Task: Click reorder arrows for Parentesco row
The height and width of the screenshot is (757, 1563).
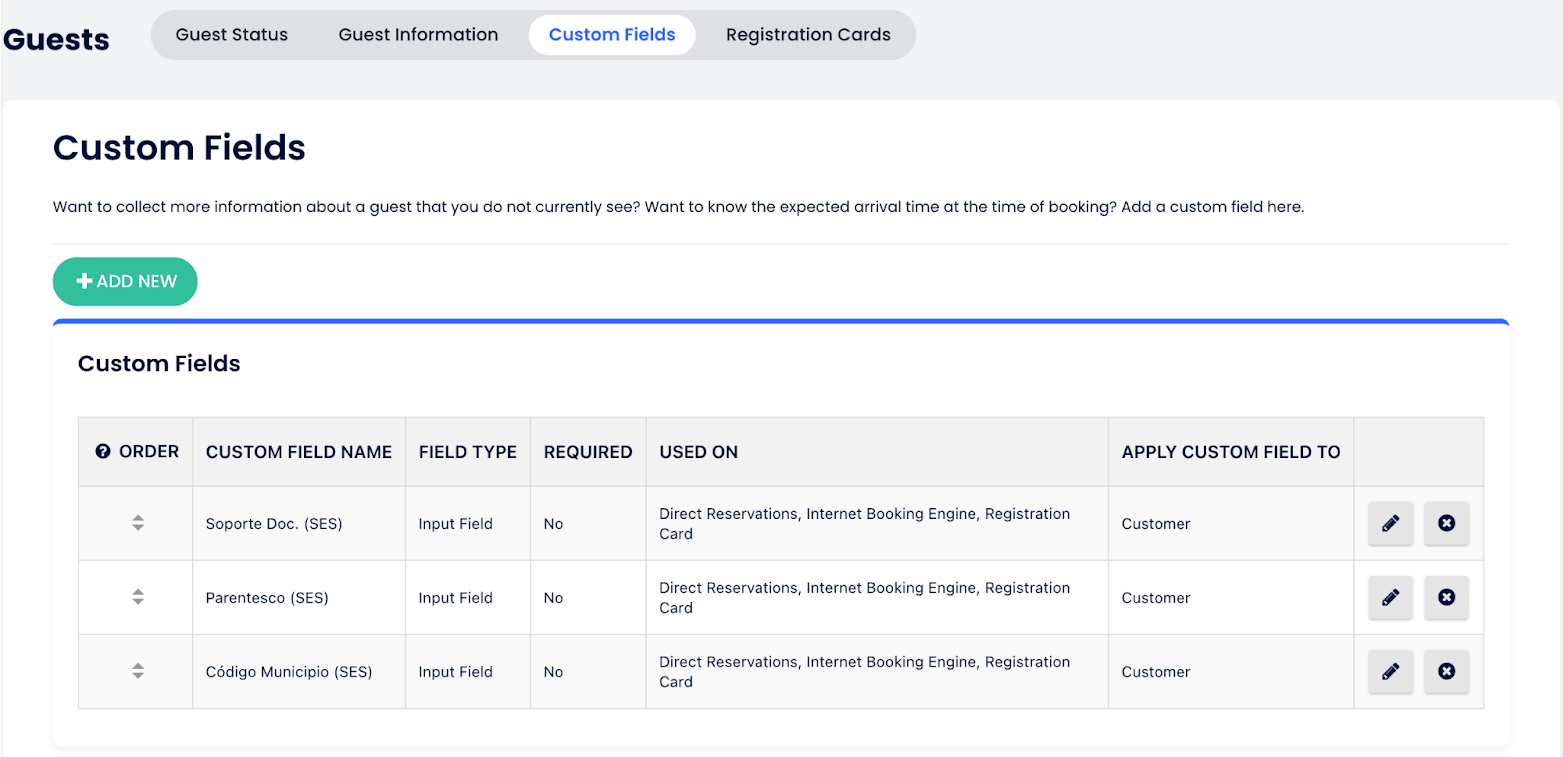Action: [x=138, y=597]
